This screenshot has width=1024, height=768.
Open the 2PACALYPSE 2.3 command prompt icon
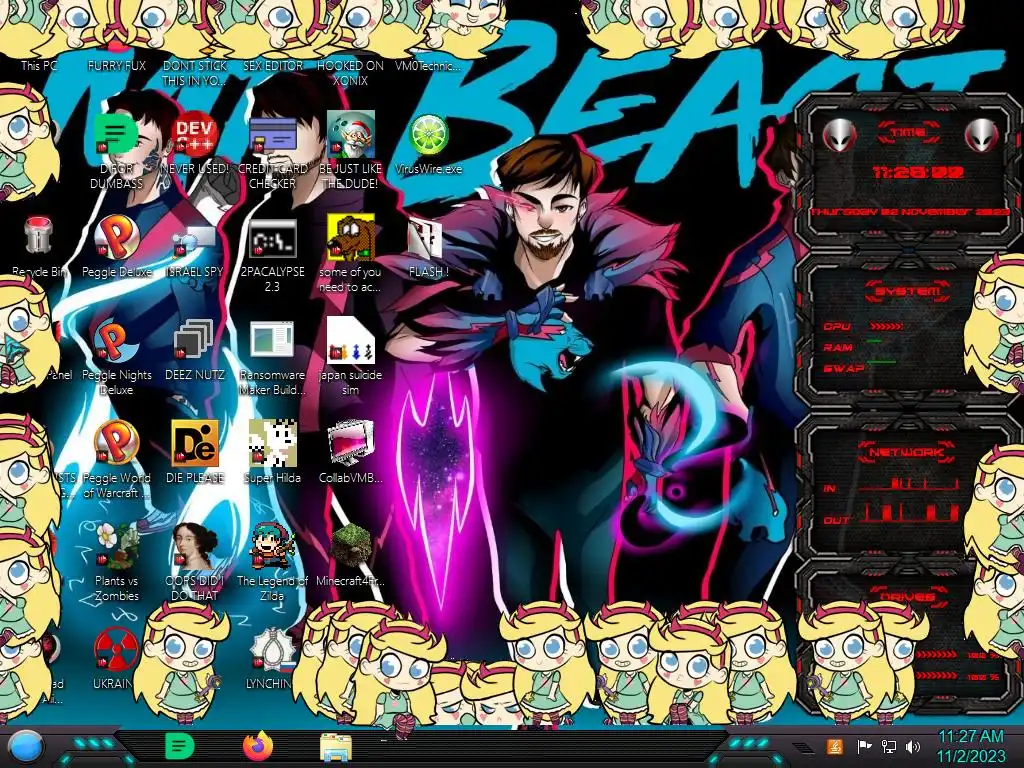pyautogui.click(x=272, y=238)
